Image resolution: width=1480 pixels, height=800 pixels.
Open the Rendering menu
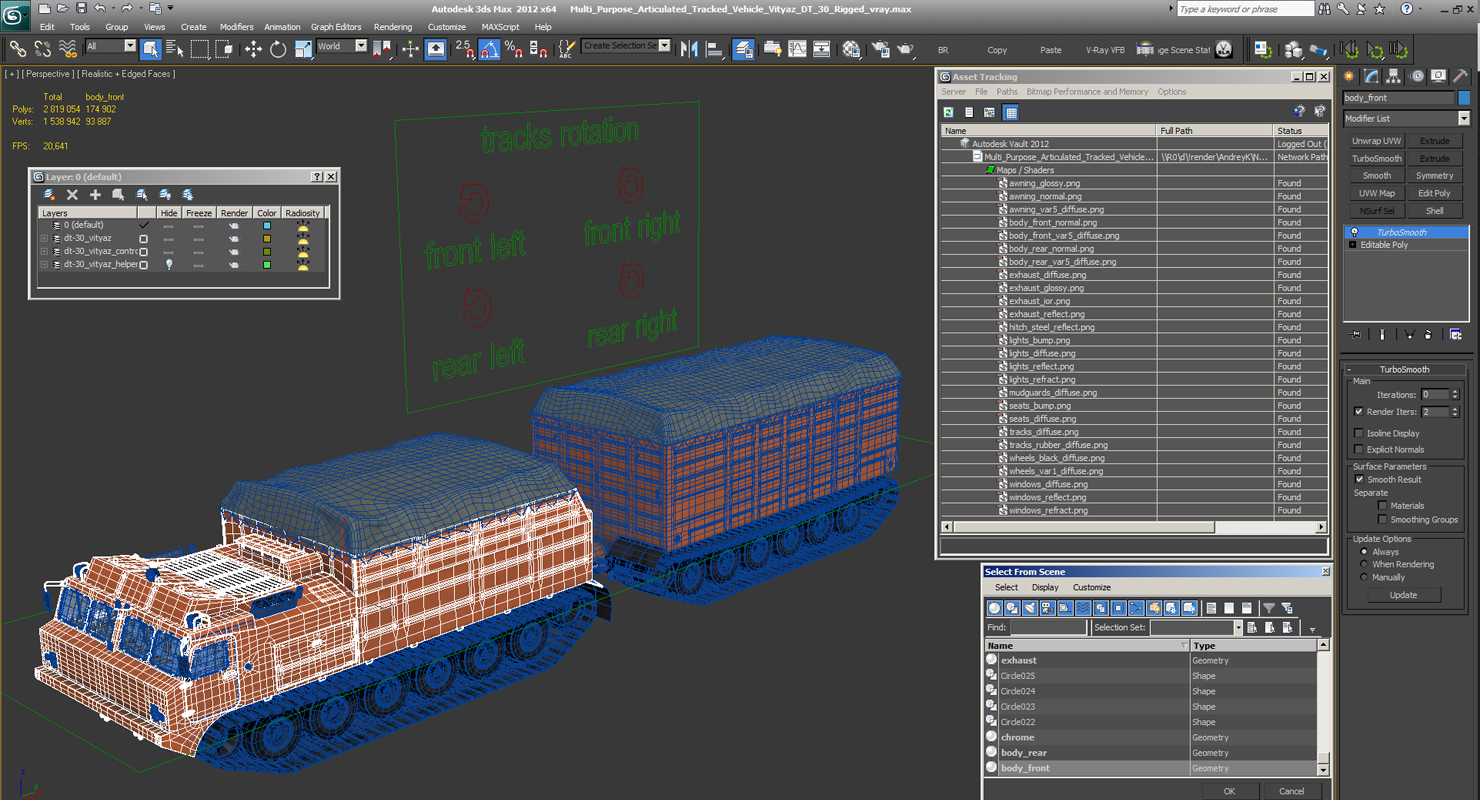392,27
